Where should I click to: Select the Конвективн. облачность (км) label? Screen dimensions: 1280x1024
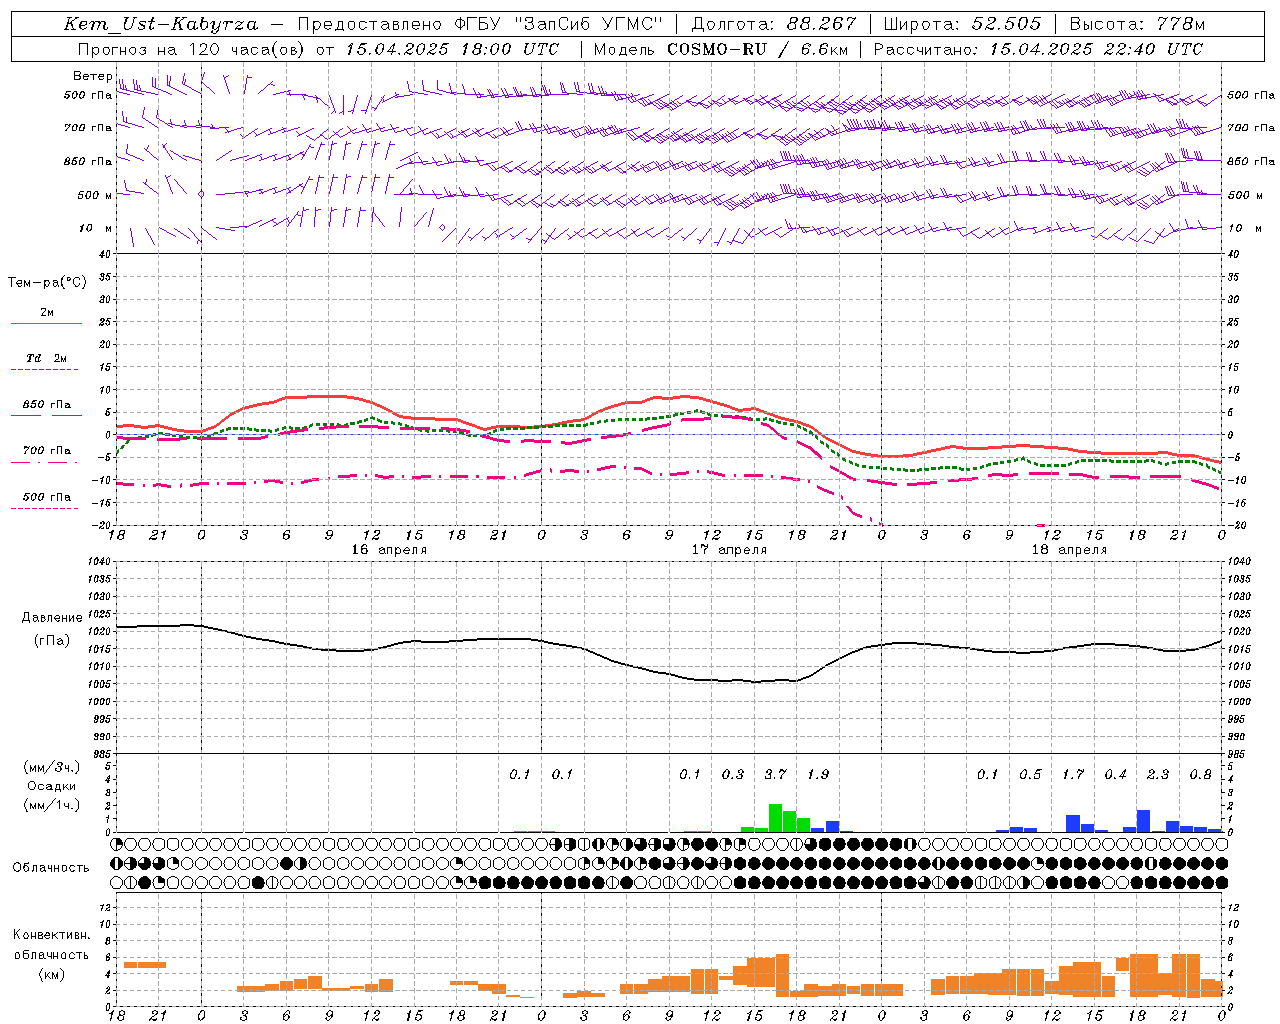tap(51, 954)
